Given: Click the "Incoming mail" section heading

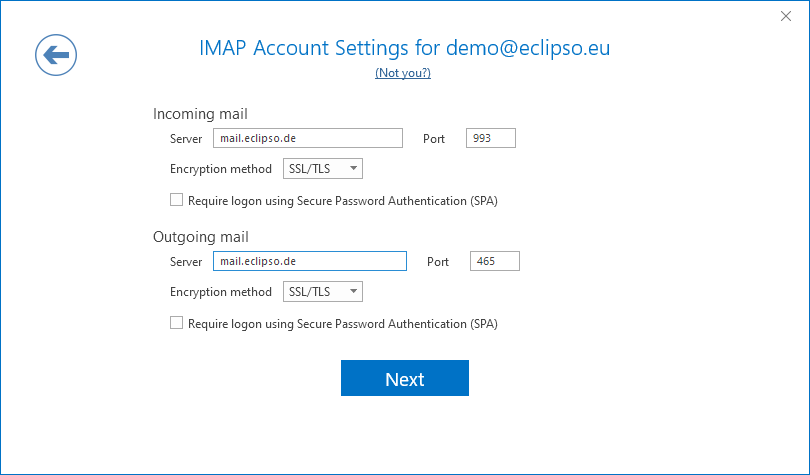Looking at the screenshot, I should 200,114.
